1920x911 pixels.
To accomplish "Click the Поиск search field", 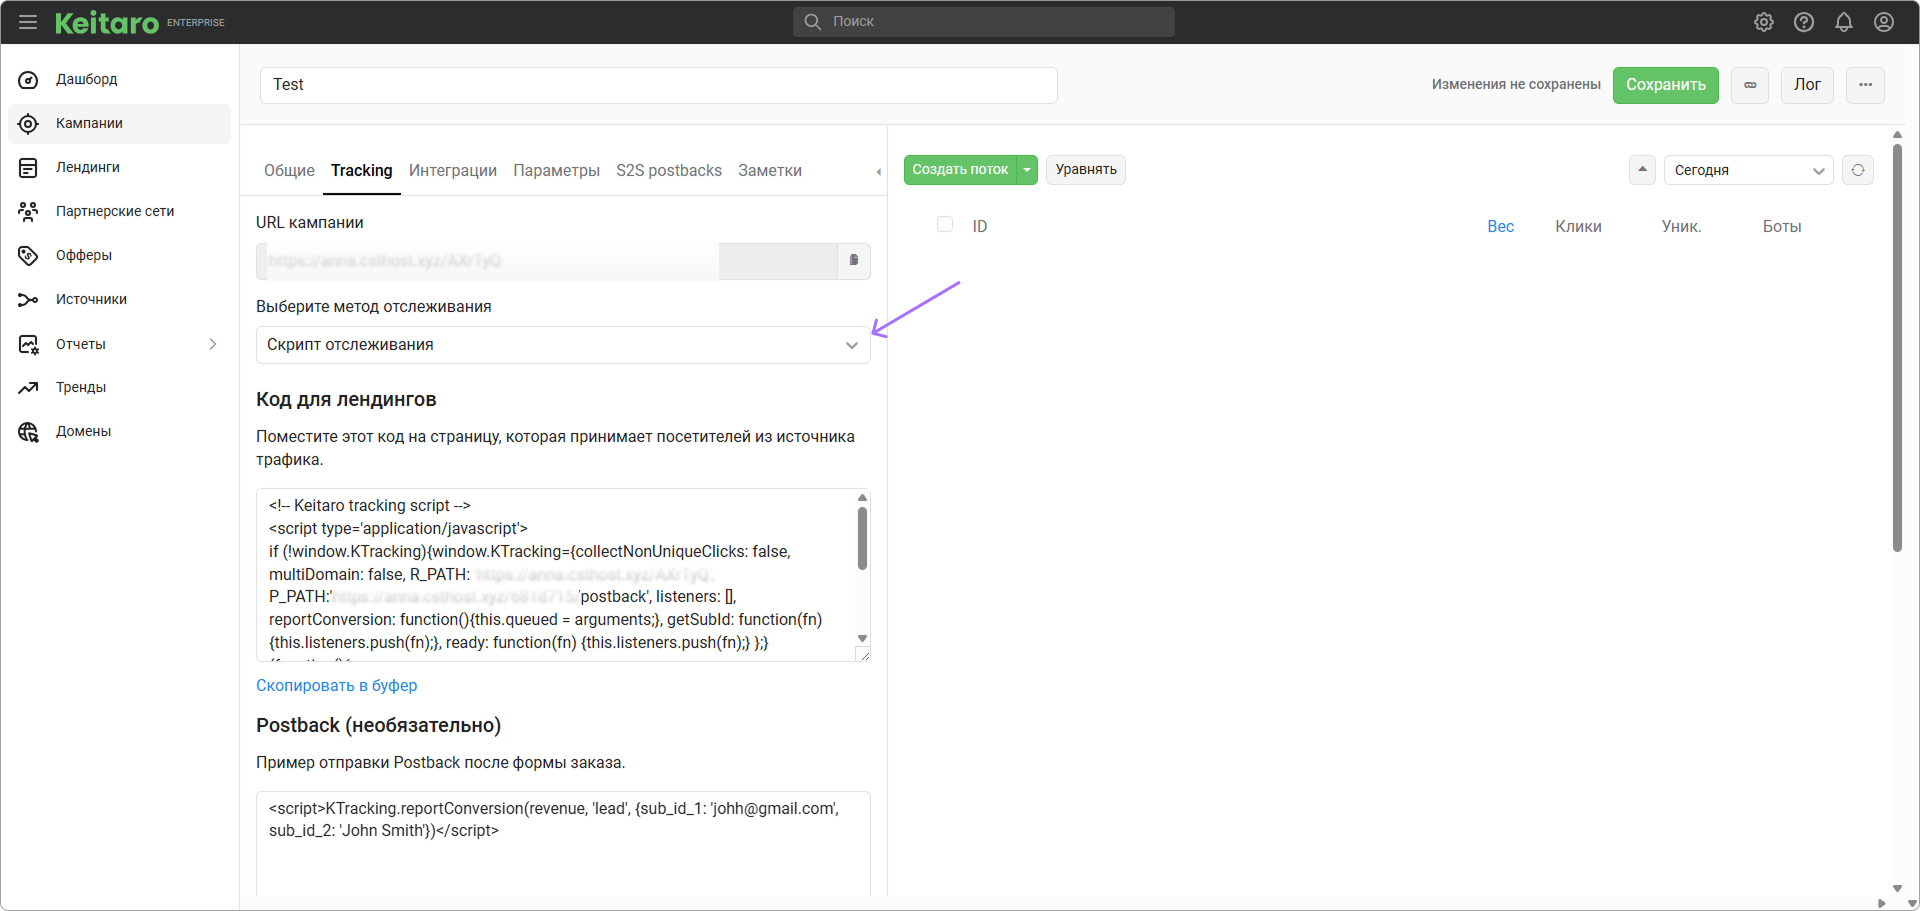I will 984,22.
